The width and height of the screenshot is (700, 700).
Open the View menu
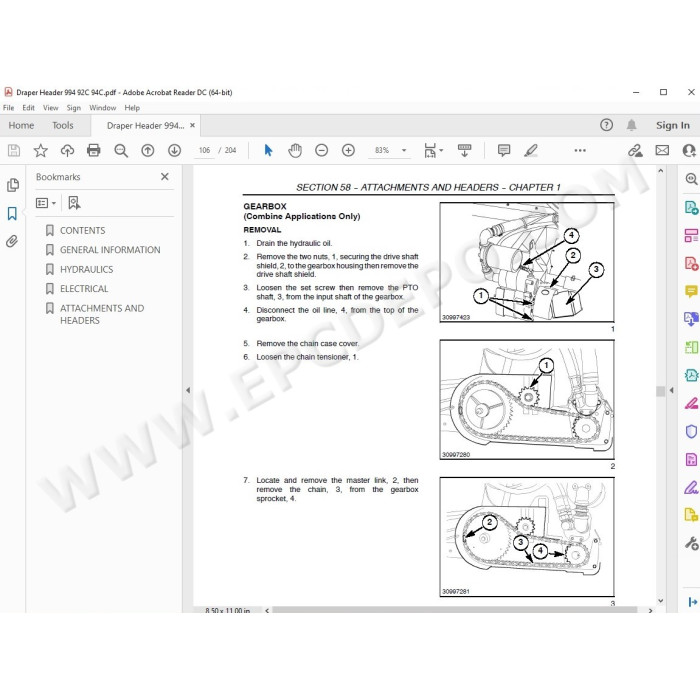50,108
